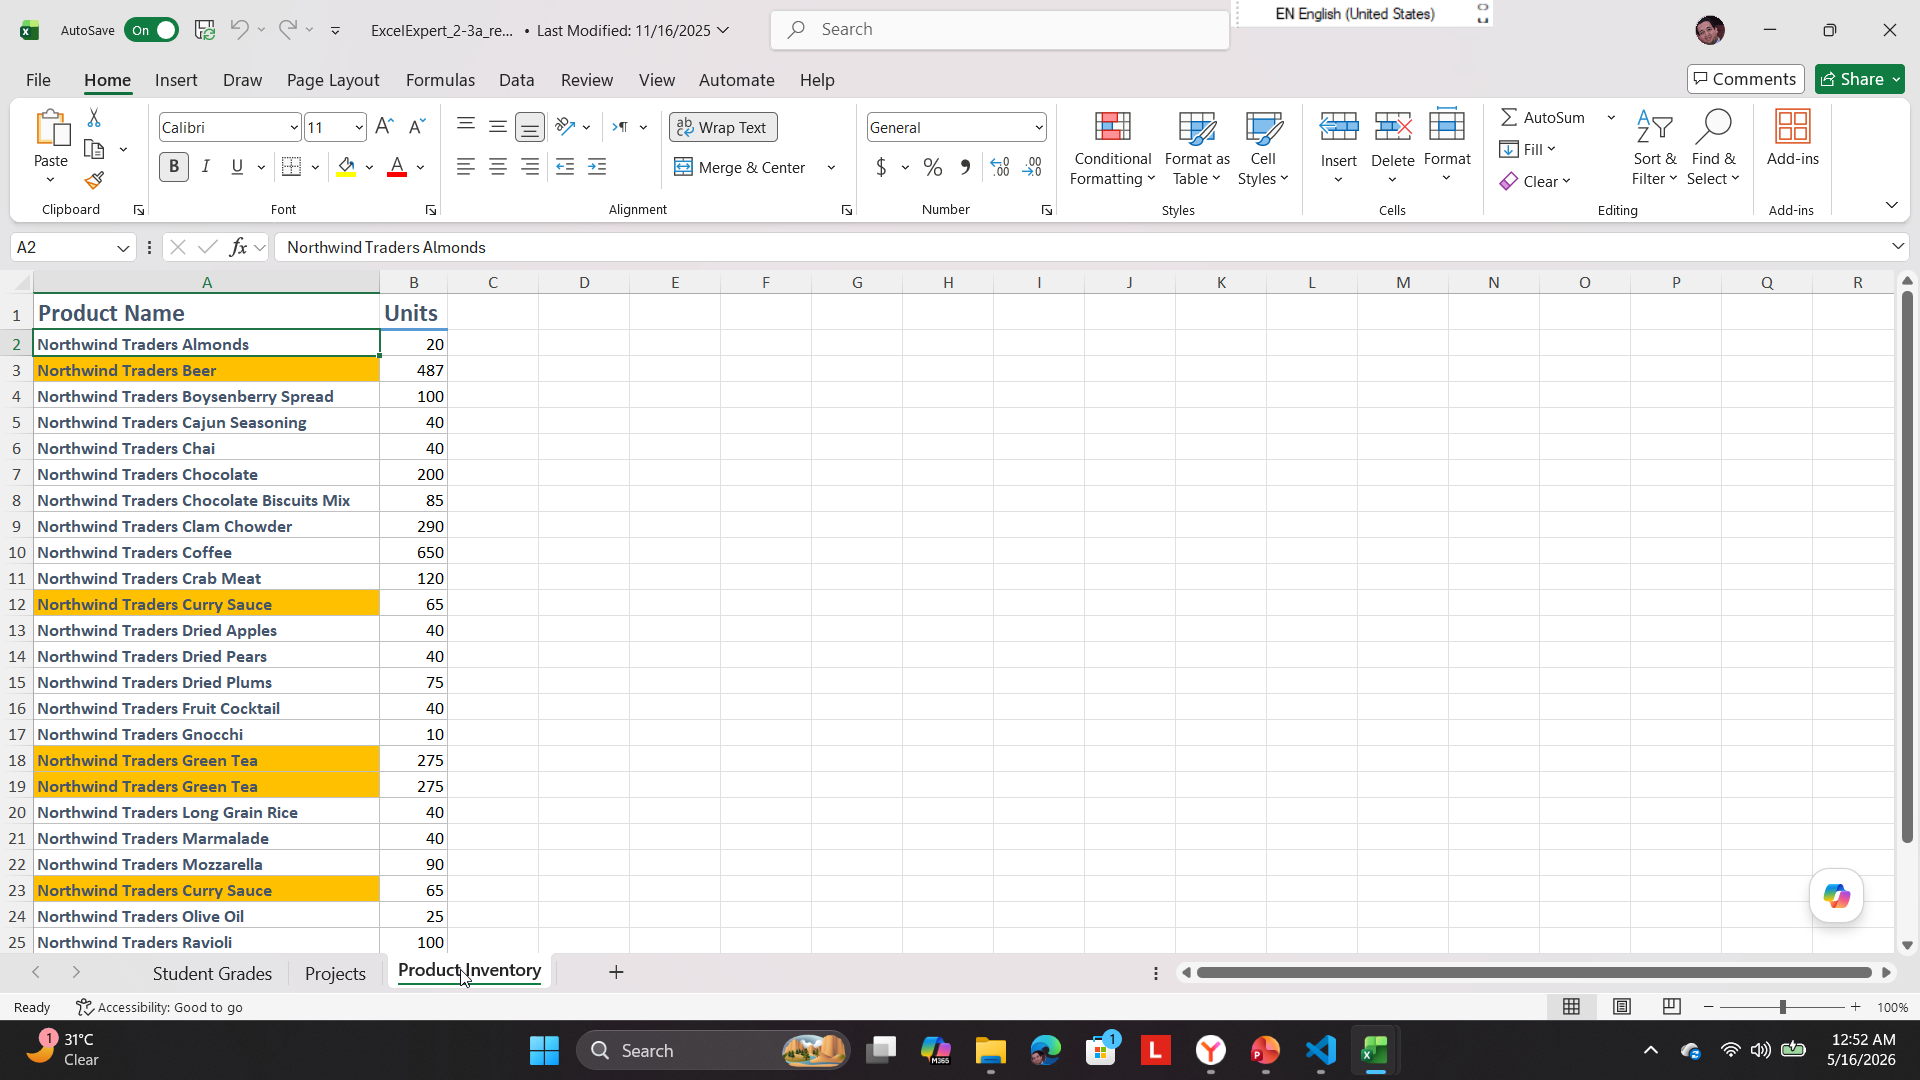Image resolution: width=1920 pixels, height=1080 pixels.
Task: Open the Name Box dropdown arrow
Action: 123,248
